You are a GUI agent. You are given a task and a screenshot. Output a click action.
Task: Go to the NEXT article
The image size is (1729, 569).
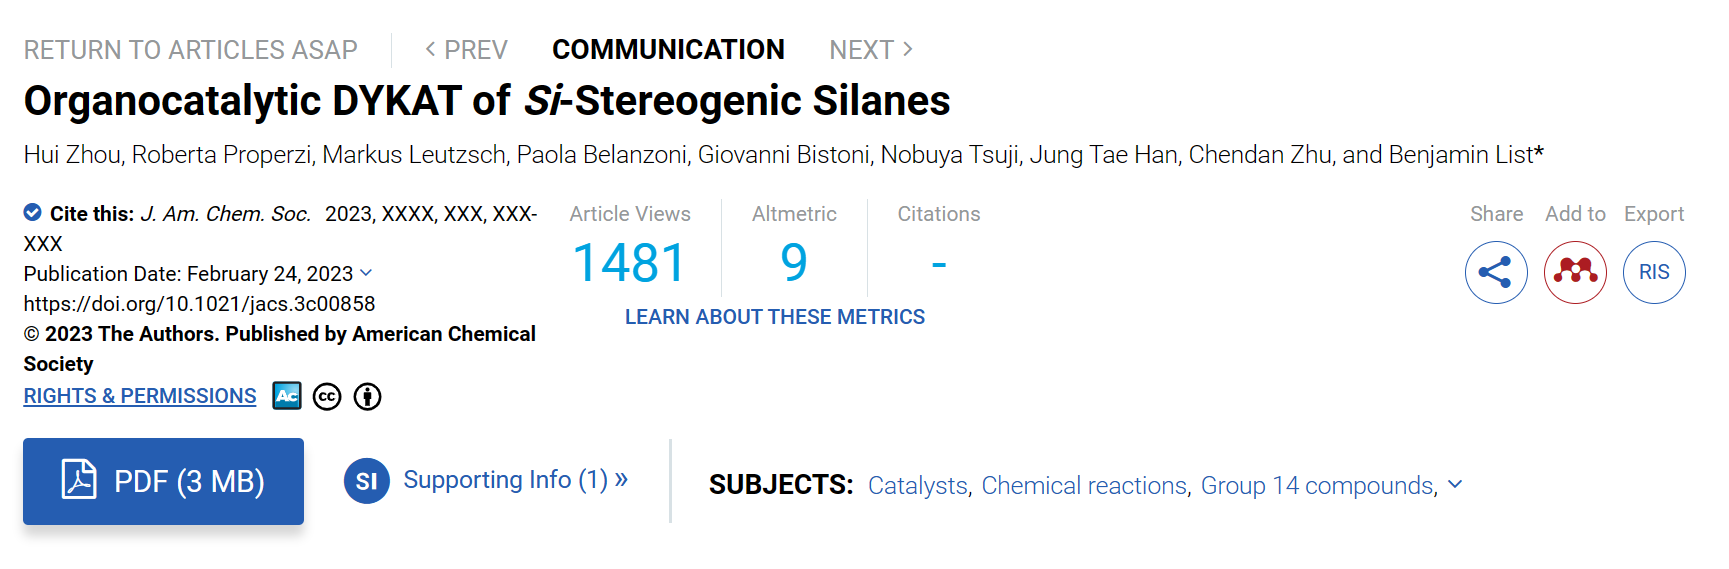pyautogui.click(x=871, y=49)
